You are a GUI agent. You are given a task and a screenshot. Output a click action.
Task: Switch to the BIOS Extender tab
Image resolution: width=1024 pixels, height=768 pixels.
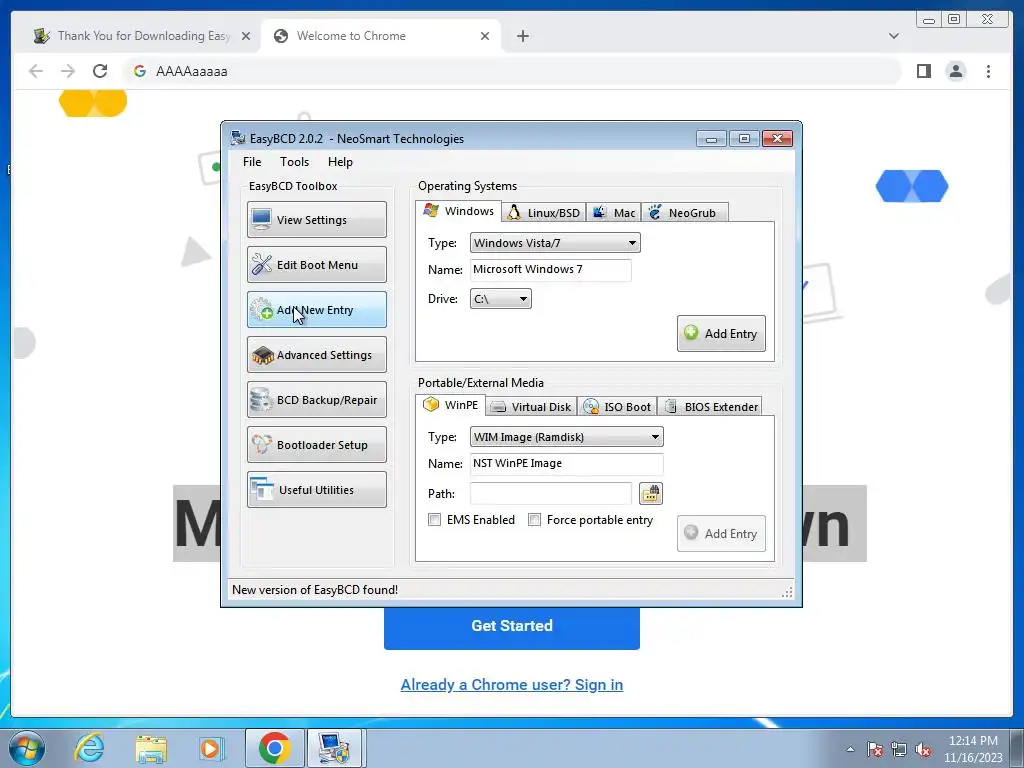tap(711, 407)
